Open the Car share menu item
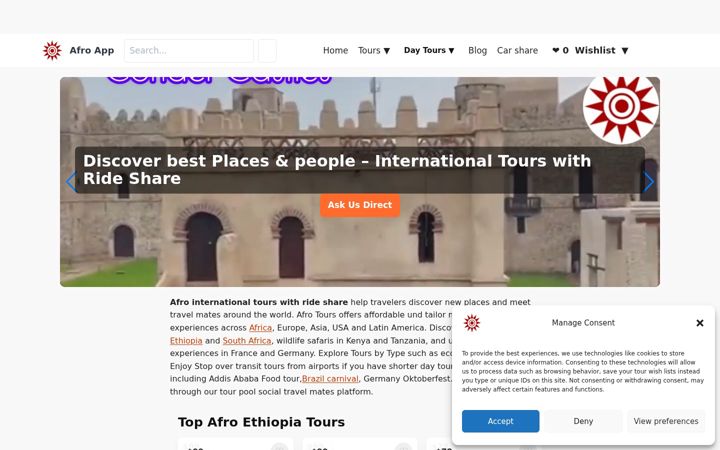720x450 pixels. pos(517,51)
